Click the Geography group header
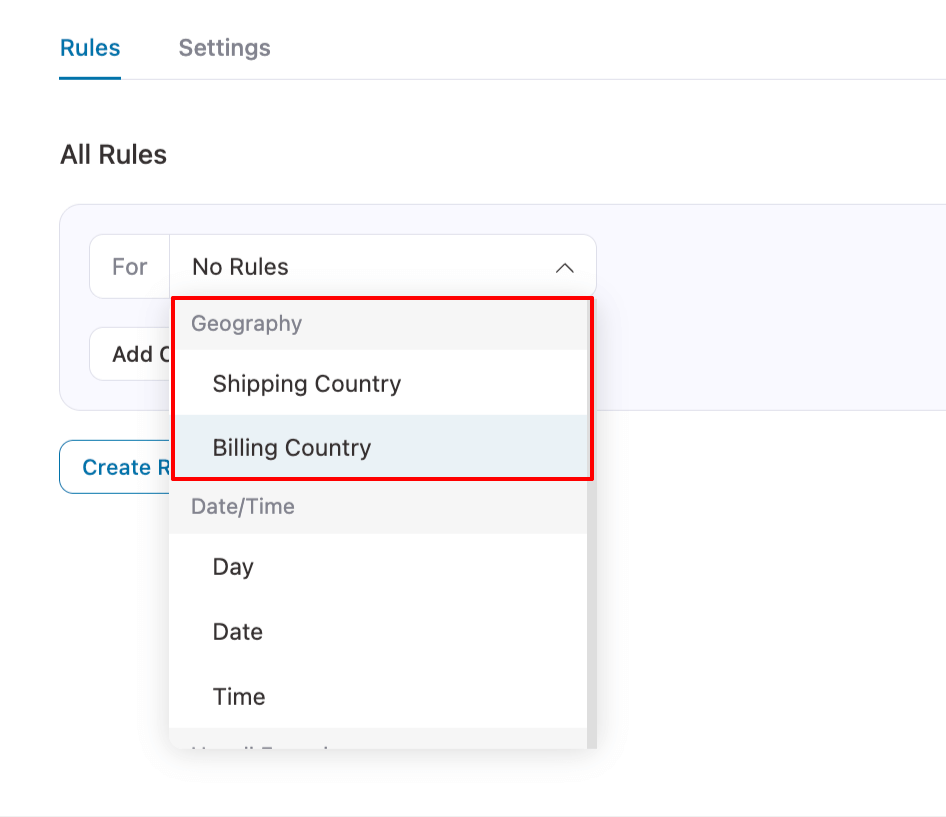Image resolution: width=946 pixels, height=817 pixels. (x=246, y=324)
